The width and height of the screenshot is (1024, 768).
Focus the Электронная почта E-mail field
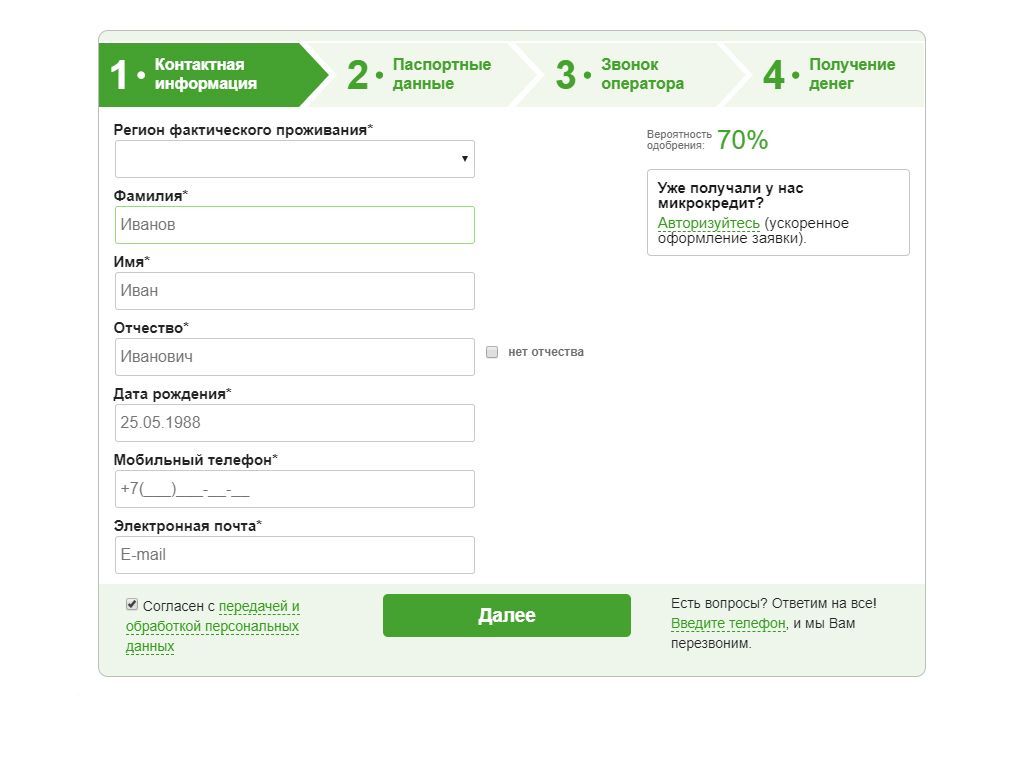click(295, 555)
